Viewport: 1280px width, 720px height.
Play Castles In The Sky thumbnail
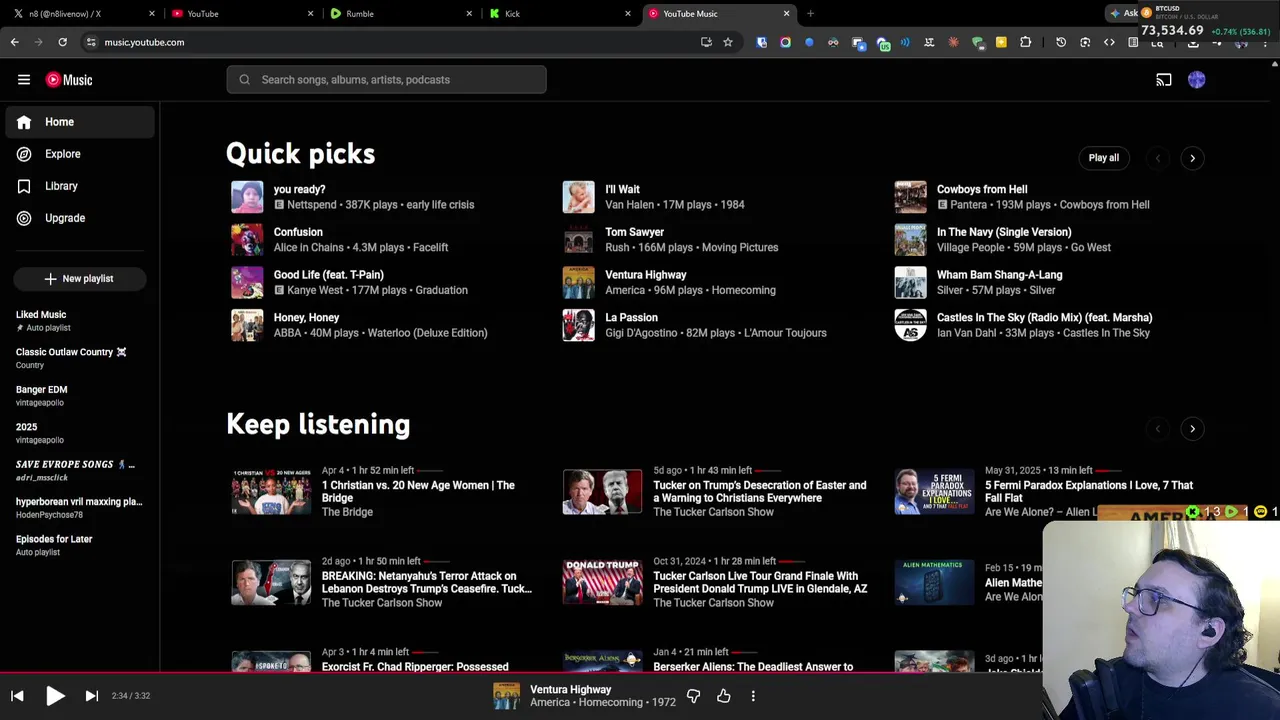click(x=910, y=325)
